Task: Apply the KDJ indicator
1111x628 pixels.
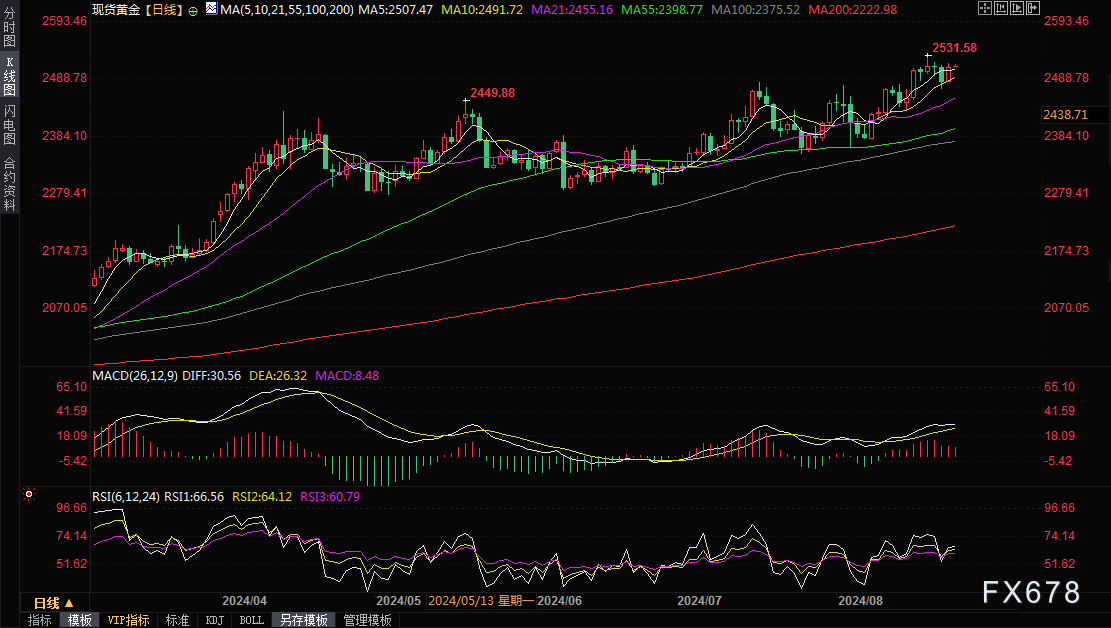Action: tap(214, 620)
